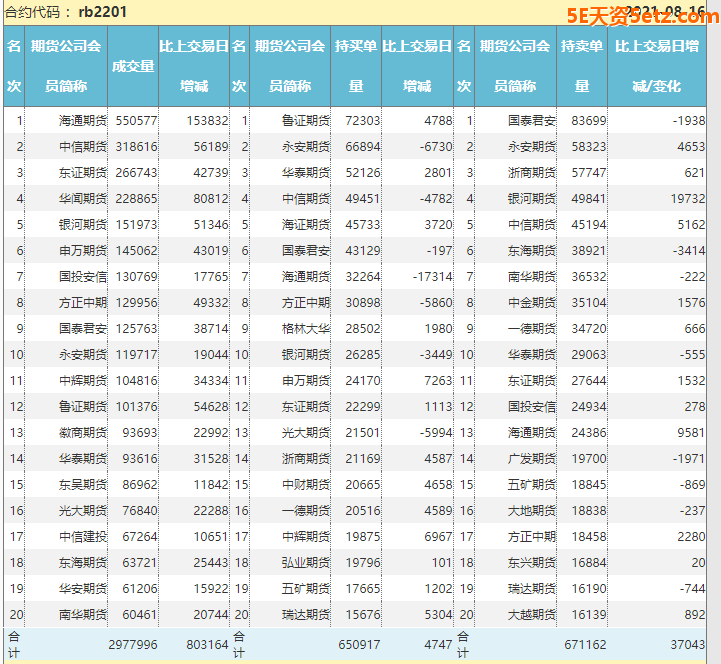
Task: Select 鲁证期货 long position value 72303
Action: (361, 120)
